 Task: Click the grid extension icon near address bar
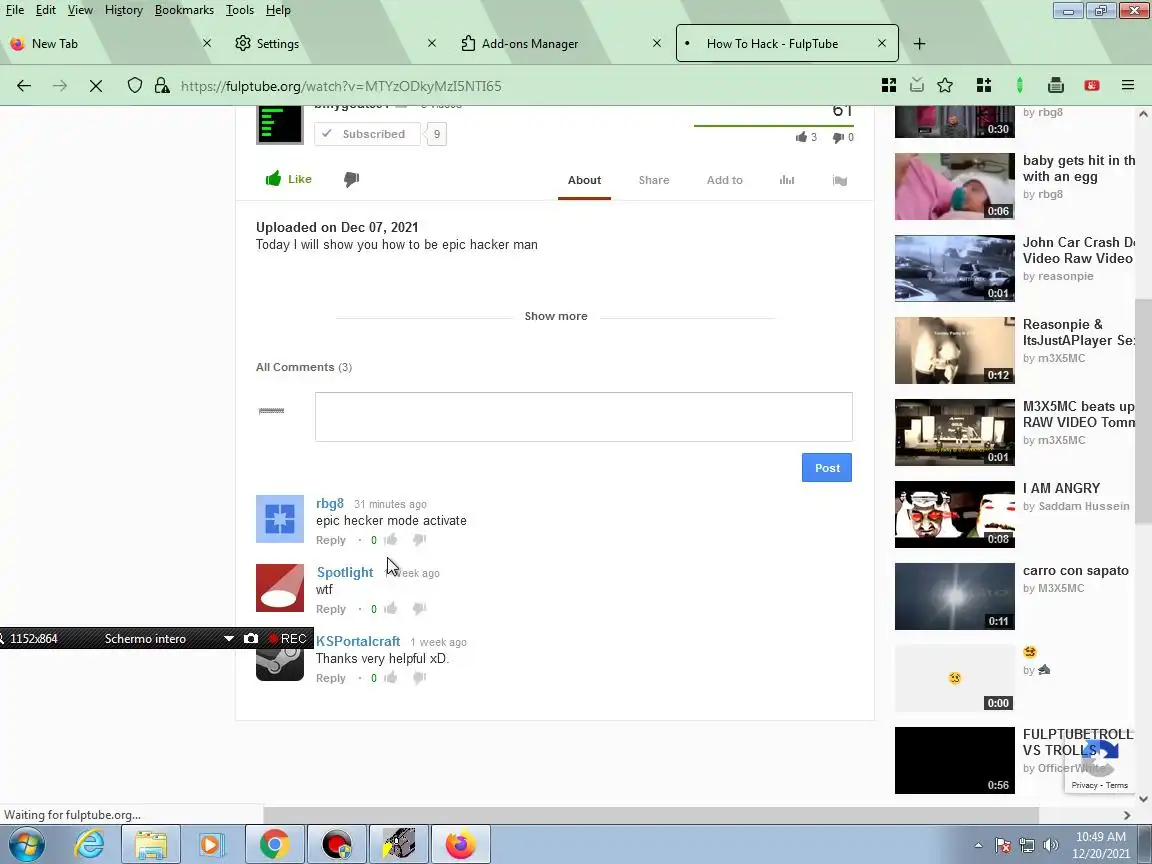889,85
